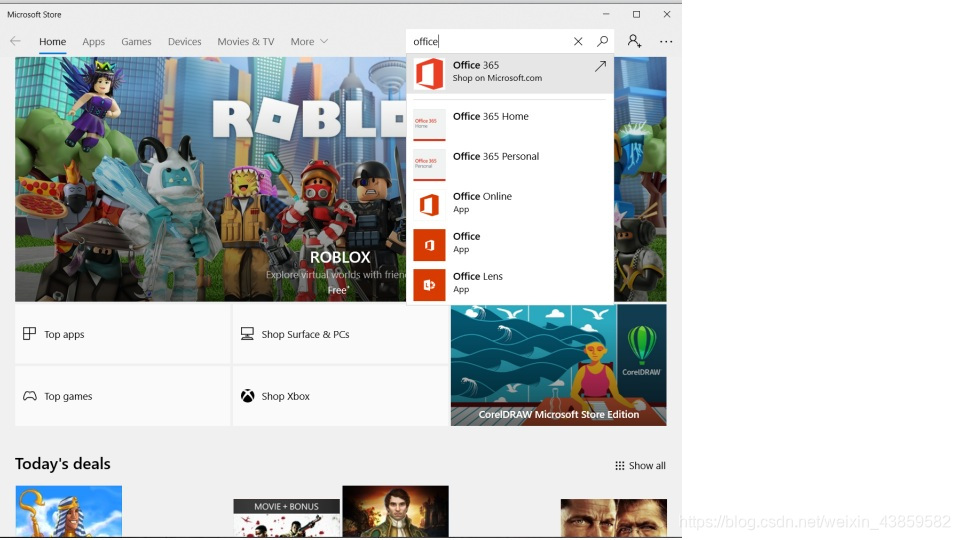Open the ROBLOX featured banner
Screen dimensions: 960x540
point(210,179)
